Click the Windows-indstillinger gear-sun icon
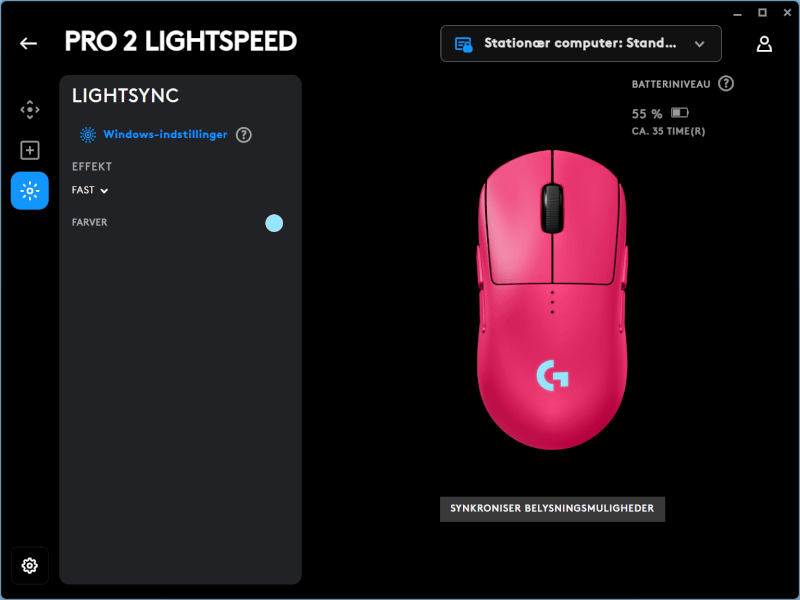This screenshot has height=600, width=800. 88,135
